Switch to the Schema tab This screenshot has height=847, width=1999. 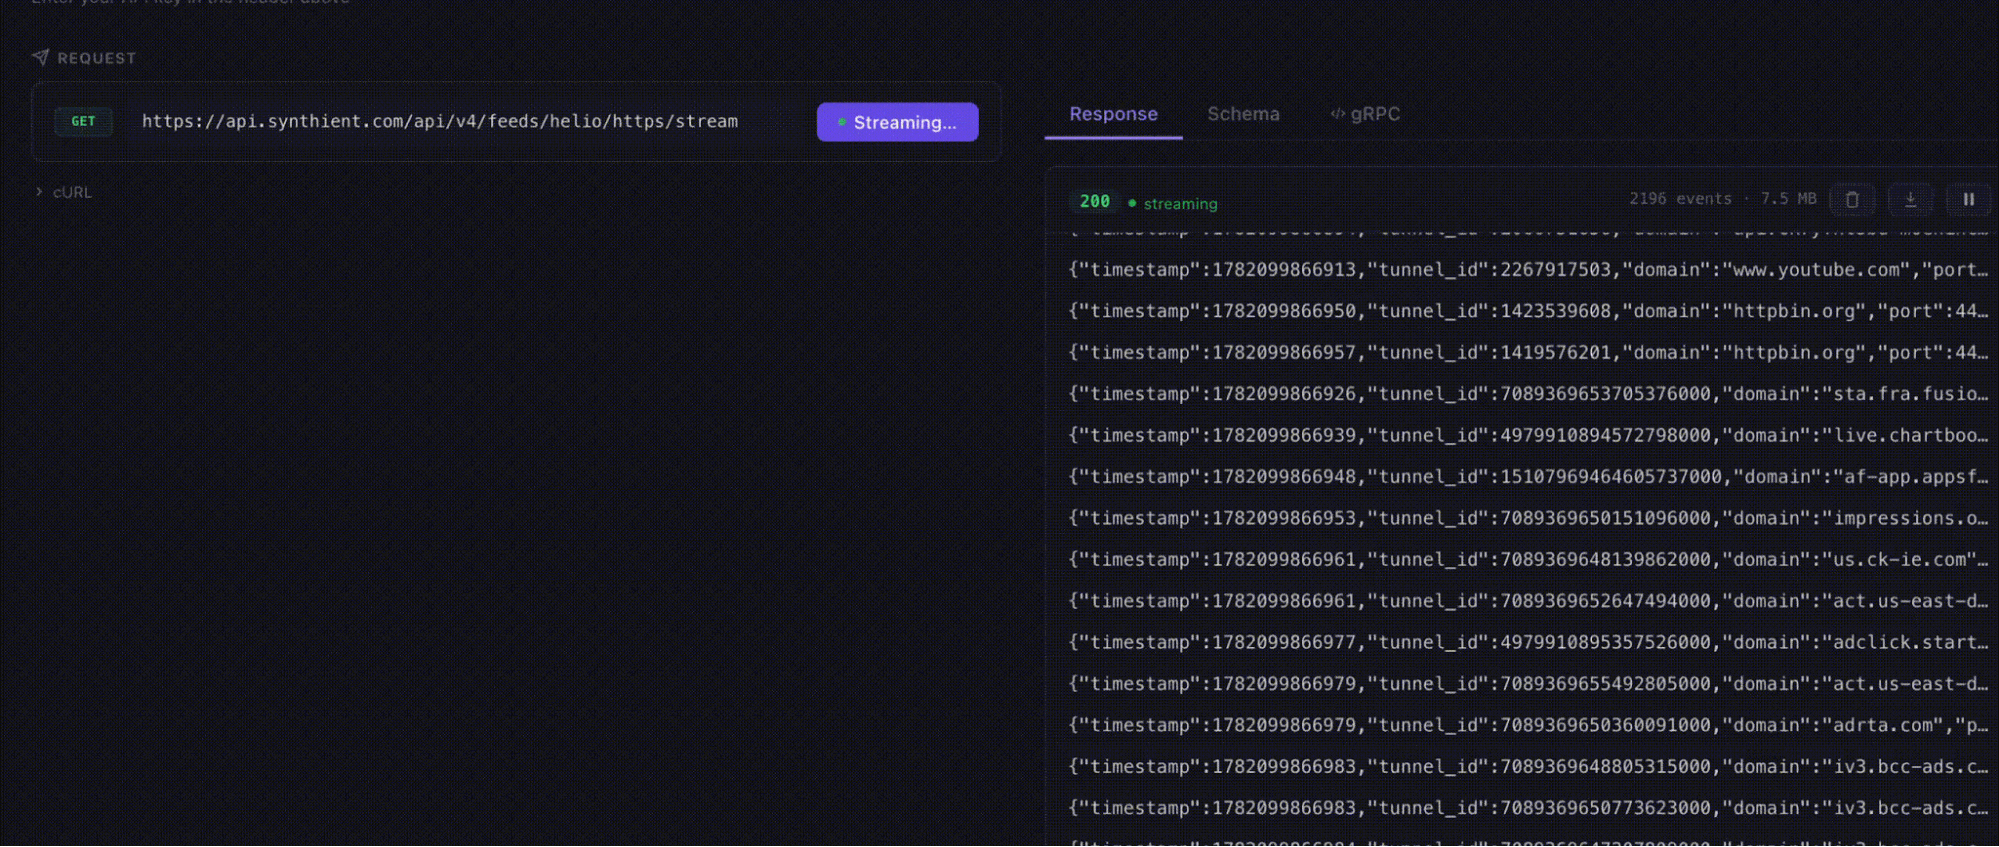tap(1243, 114)
